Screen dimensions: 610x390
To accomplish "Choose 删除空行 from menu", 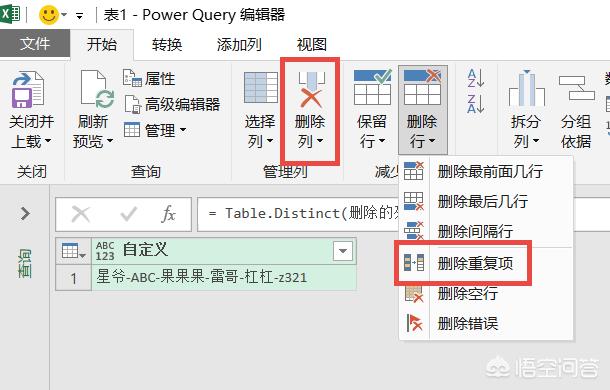I will (486, 293).
